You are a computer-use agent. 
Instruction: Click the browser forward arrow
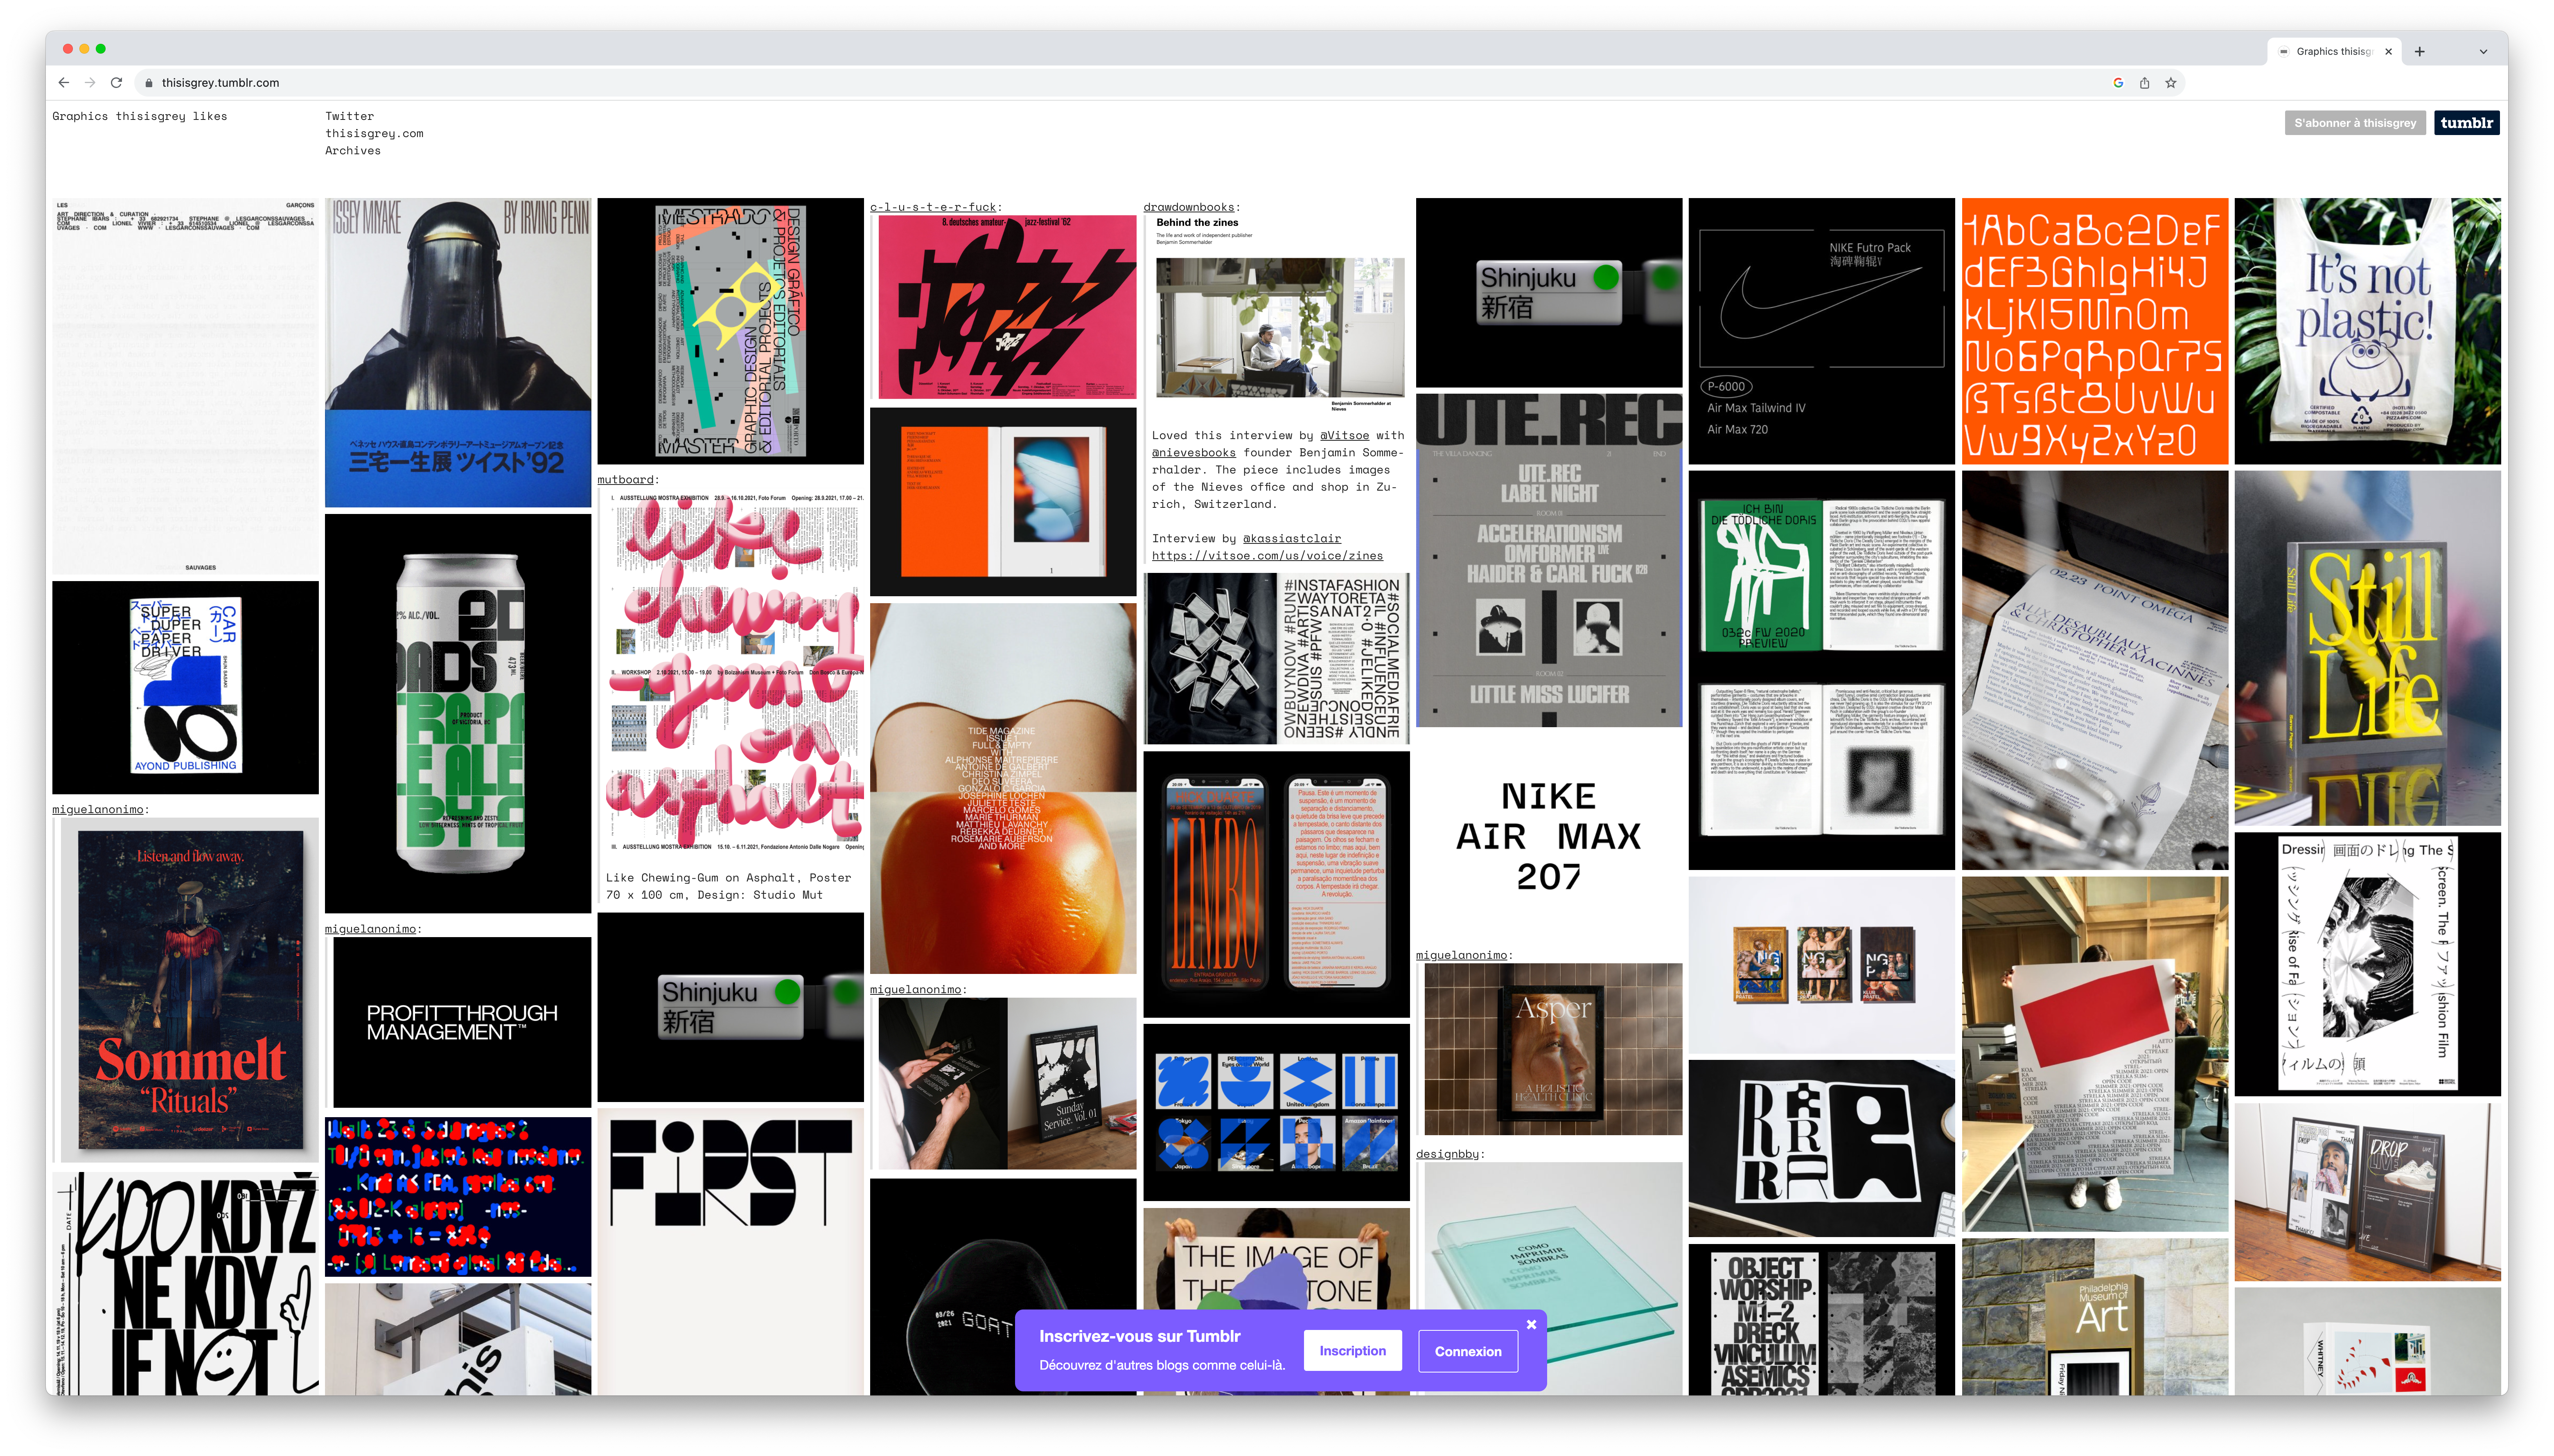(90, 83)
